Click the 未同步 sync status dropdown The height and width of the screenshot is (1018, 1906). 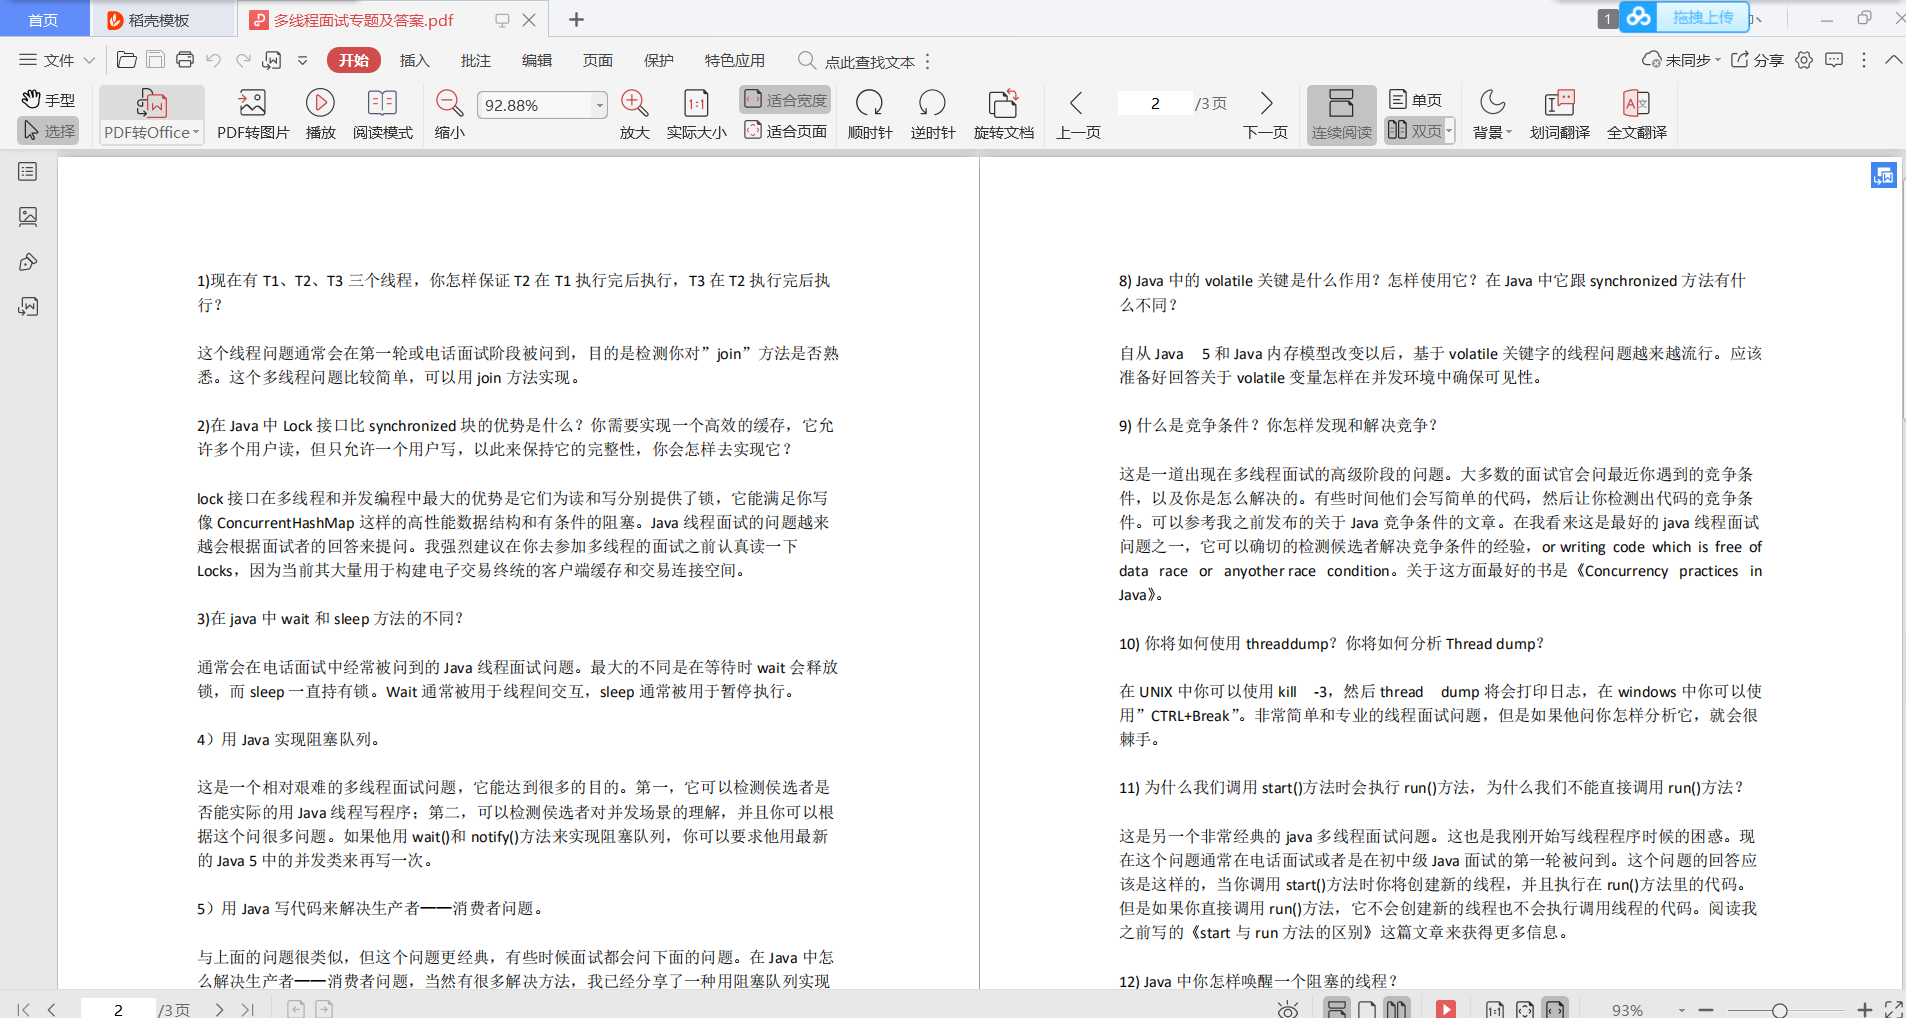click(1681, 60)
